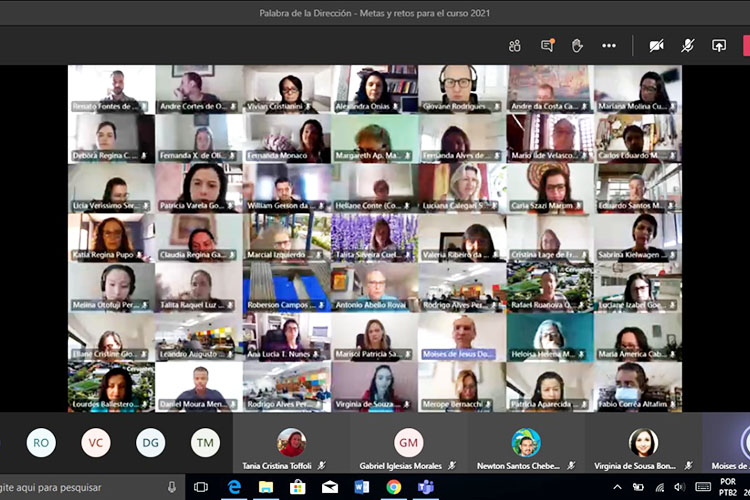Open the meeting chat
750x500 pixels.
[x=547, y=46]
